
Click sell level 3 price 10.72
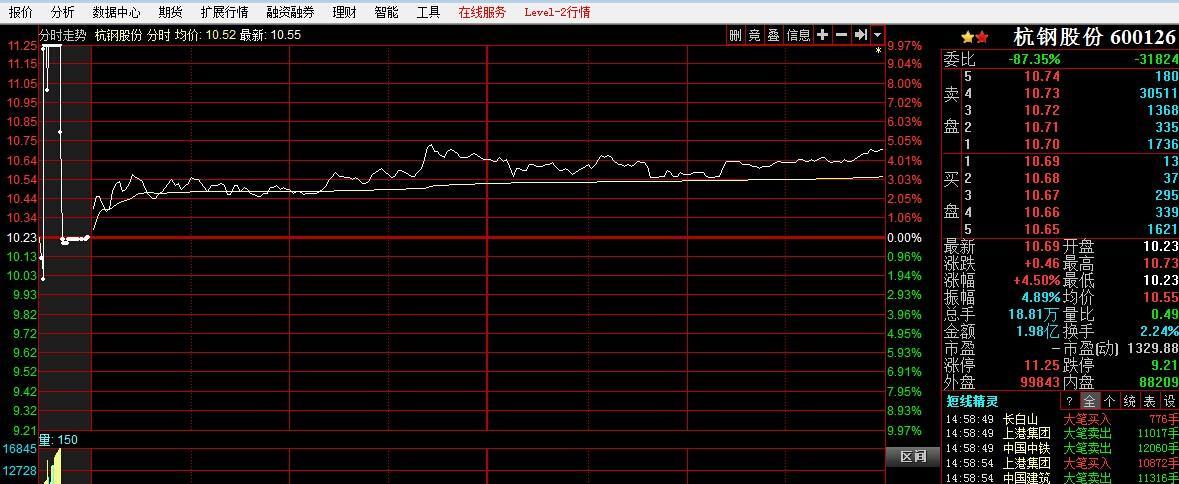click(x=1041, y=110)
